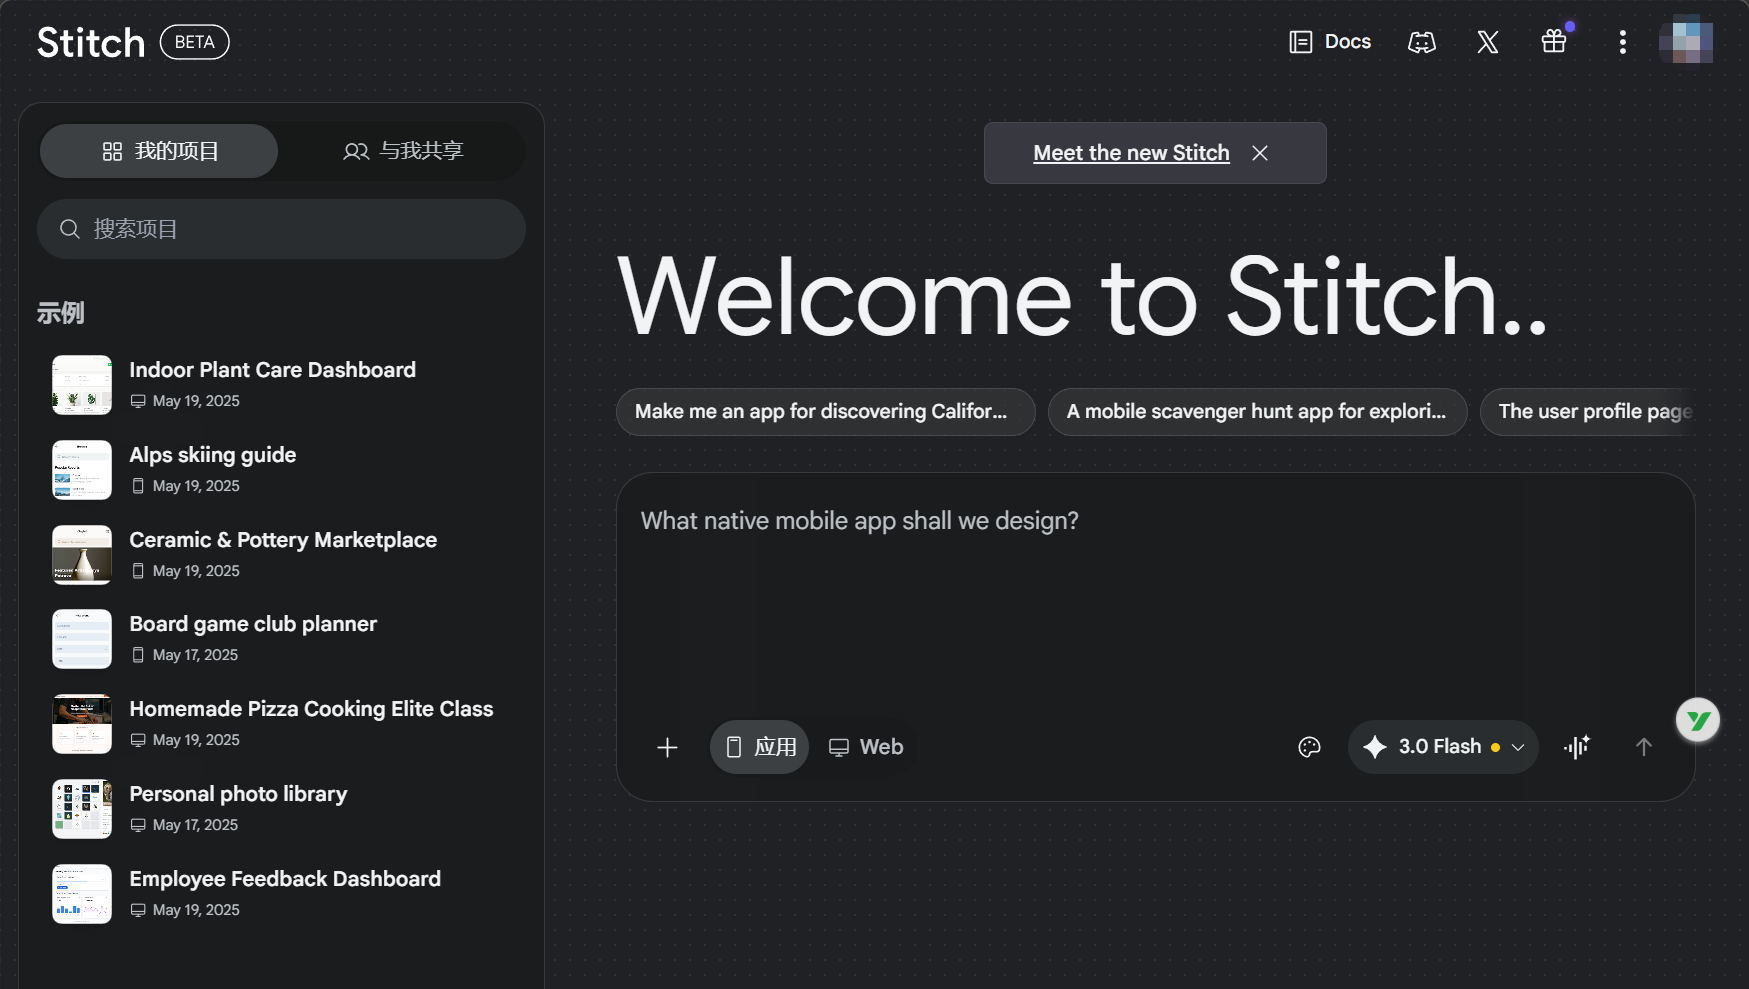The image size is (1749, 989).
Task: Select the 我的项目 tab
Action: [x=159, y=151]
